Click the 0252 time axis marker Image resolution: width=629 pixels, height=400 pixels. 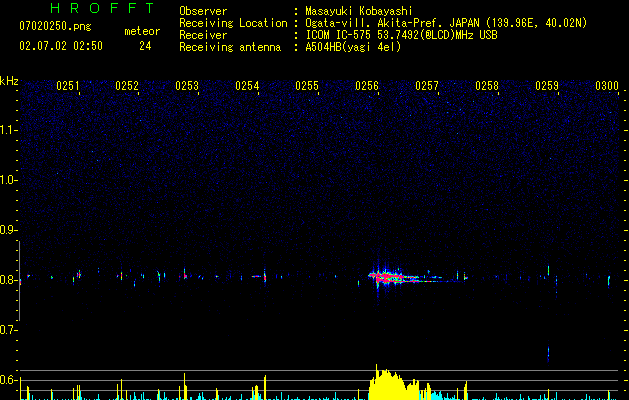point(127,86)
